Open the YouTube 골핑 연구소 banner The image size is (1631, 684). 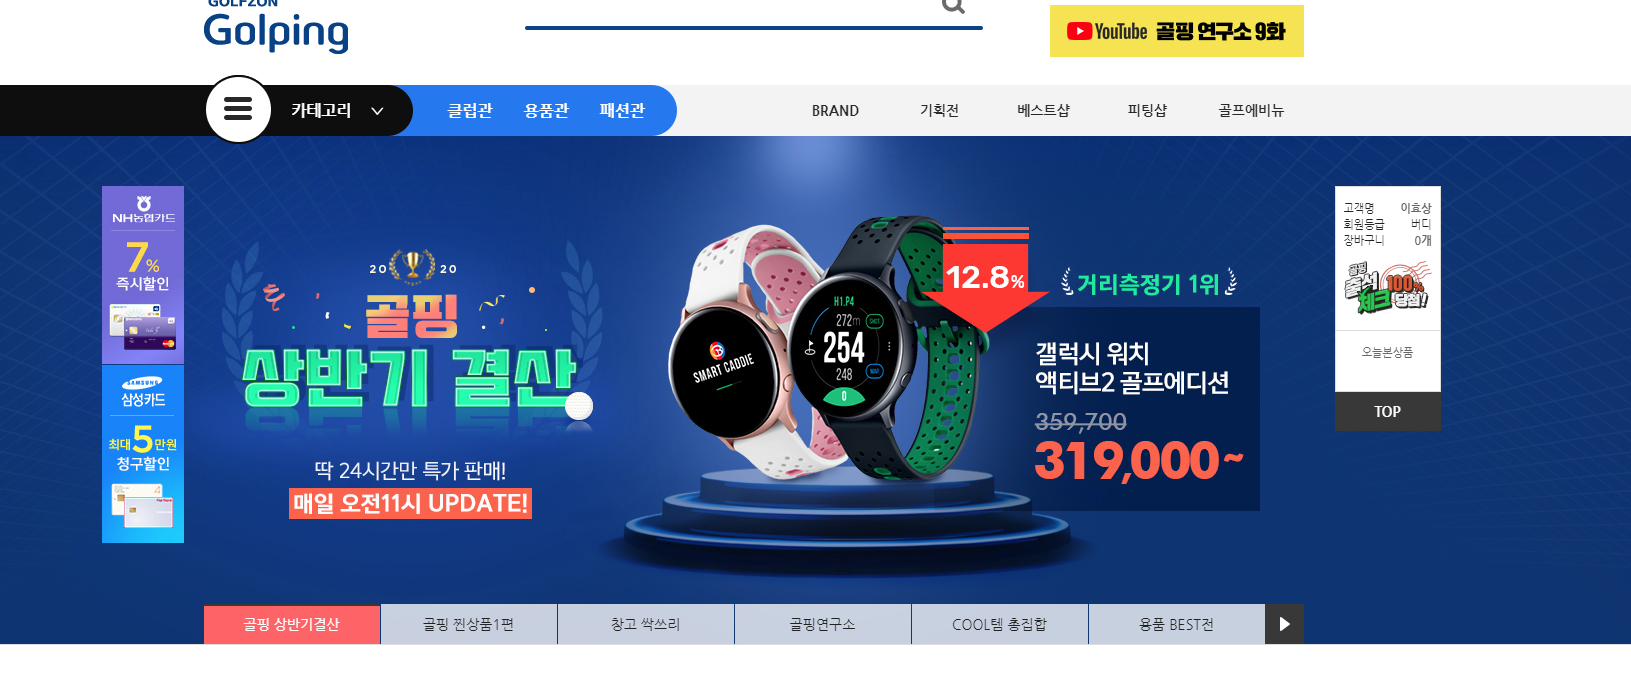[1176, 31]
